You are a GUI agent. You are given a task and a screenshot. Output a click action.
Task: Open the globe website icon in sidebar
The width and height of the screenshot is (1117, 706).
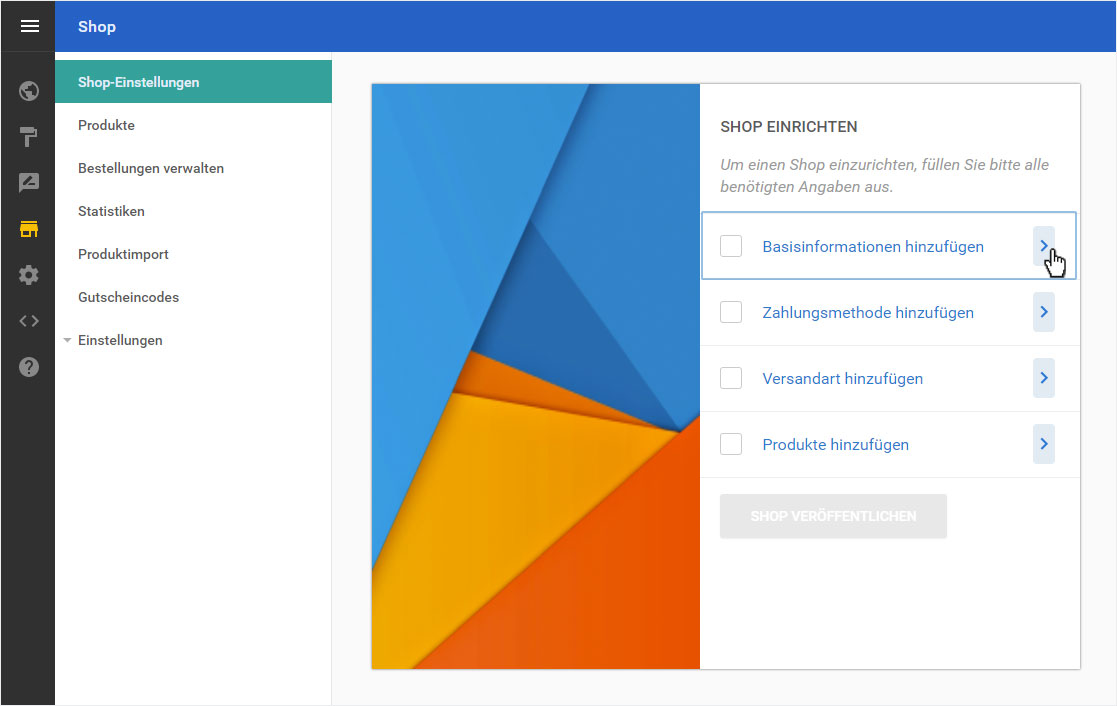coord(28,91)
